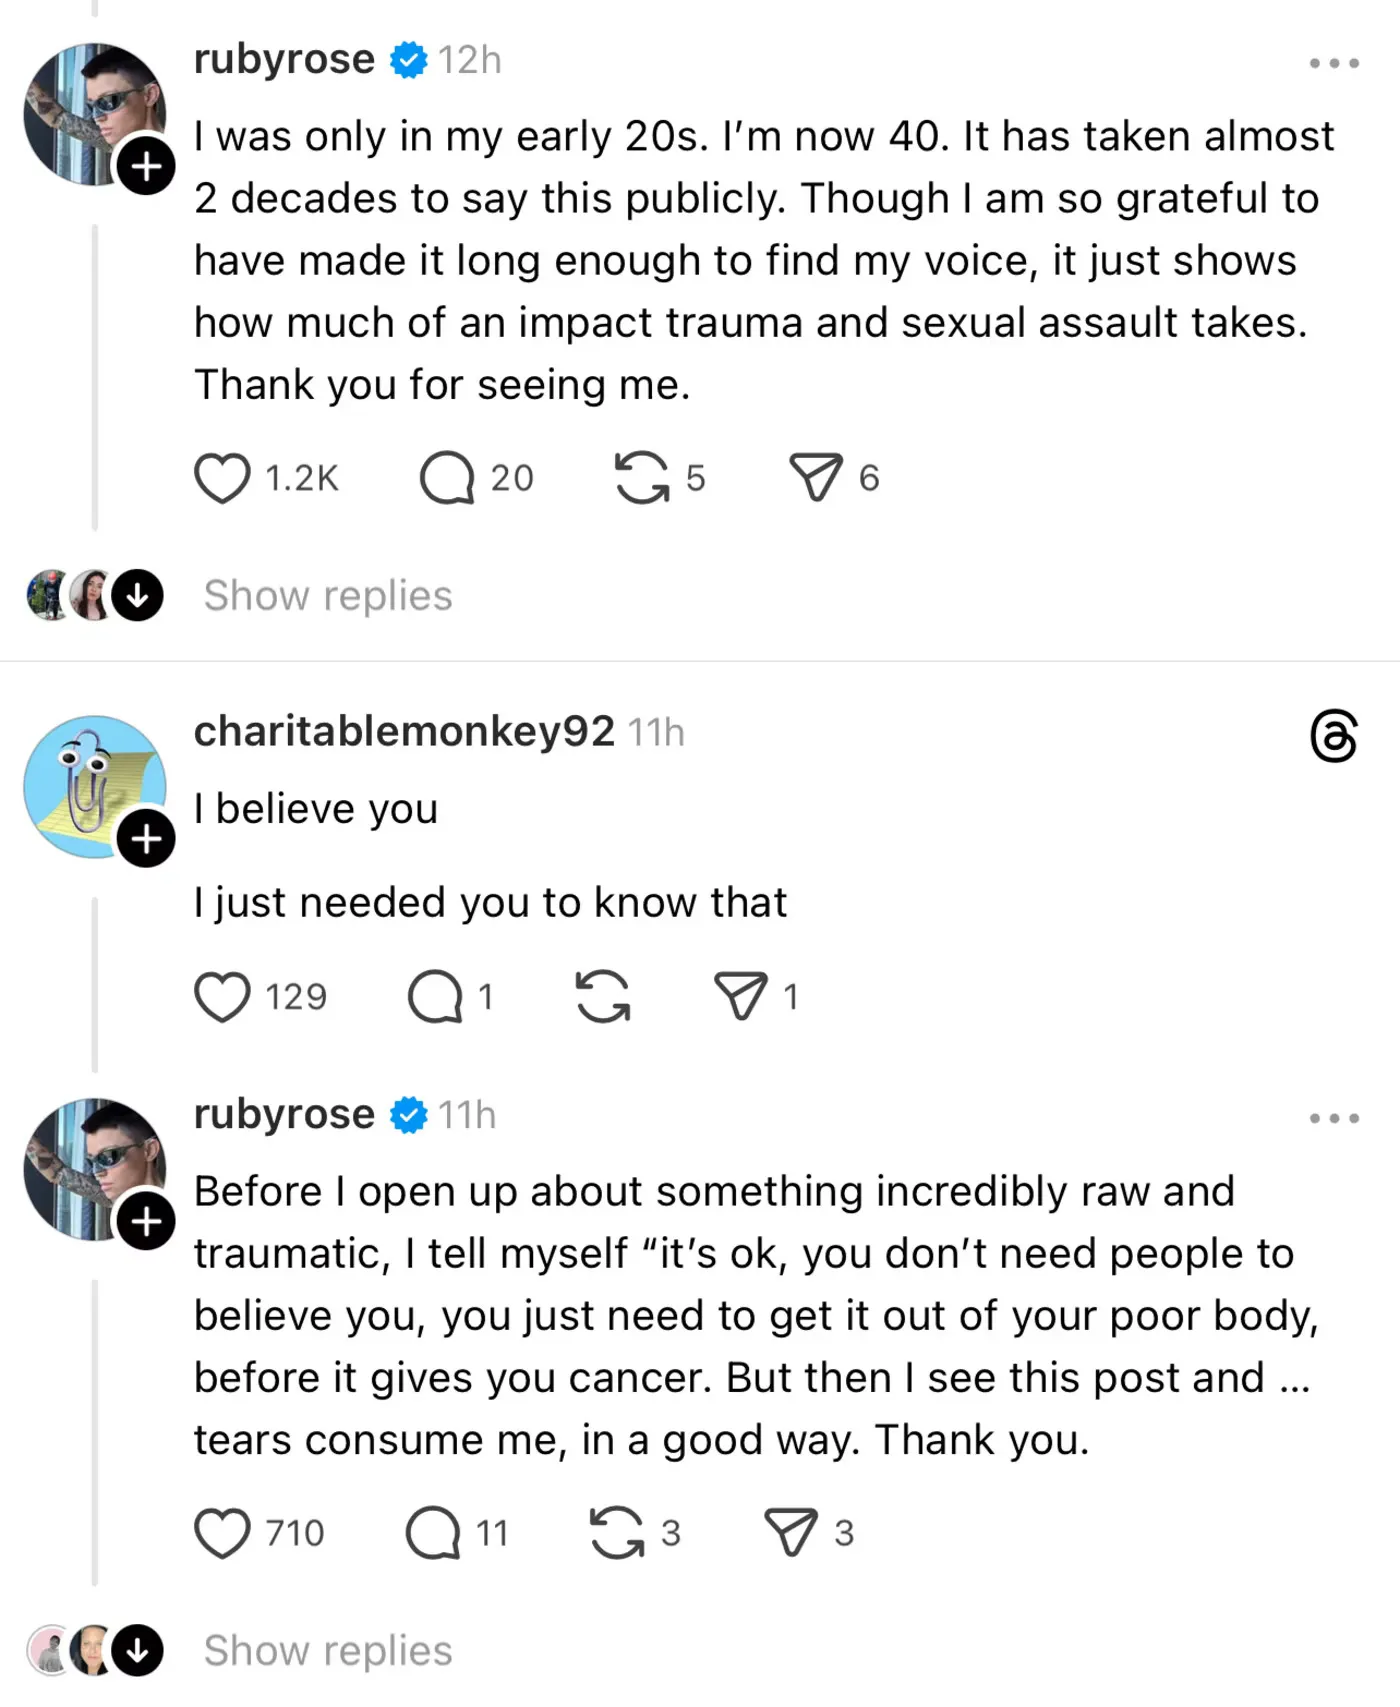Image resolution: width=1400 pixels, height=1707 pixels.
Task: Open comments on rubyrose's reply with 11 replies
Action: pos(432,1533)
